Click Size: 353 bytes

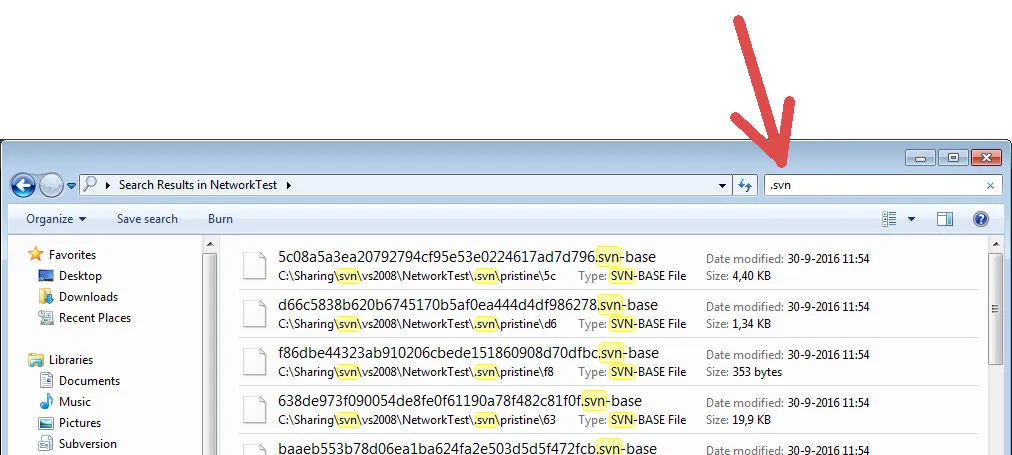click(744, 372)
